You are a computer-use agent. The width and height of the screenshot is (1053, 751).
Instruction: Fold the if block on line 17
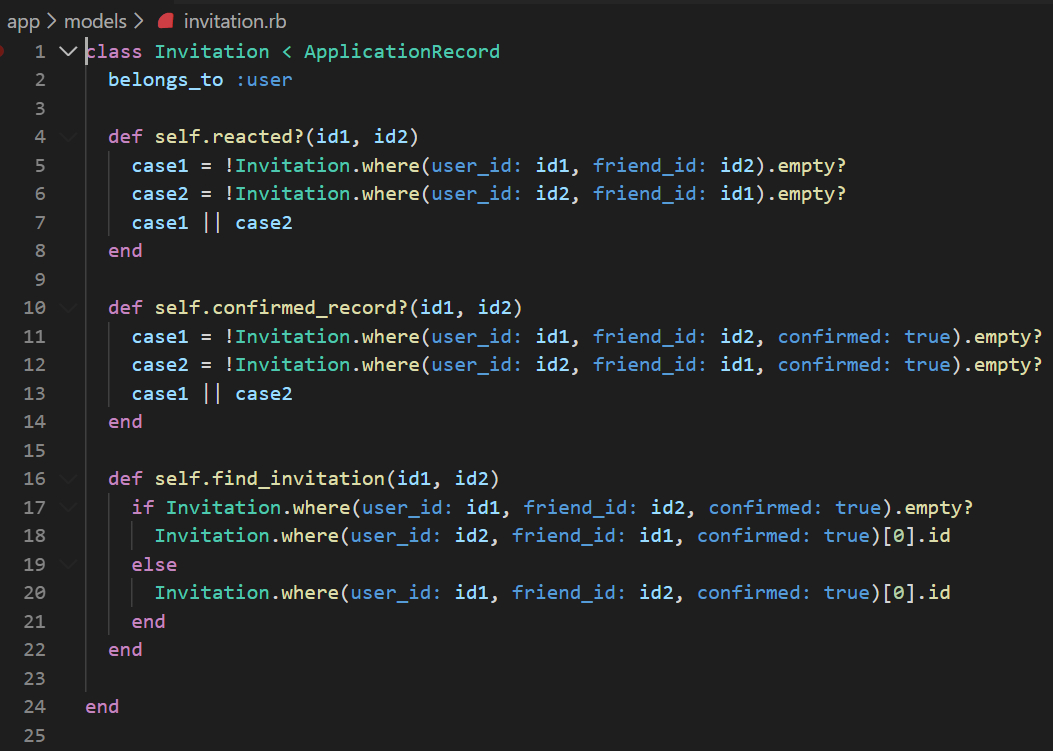coord(68,508)
